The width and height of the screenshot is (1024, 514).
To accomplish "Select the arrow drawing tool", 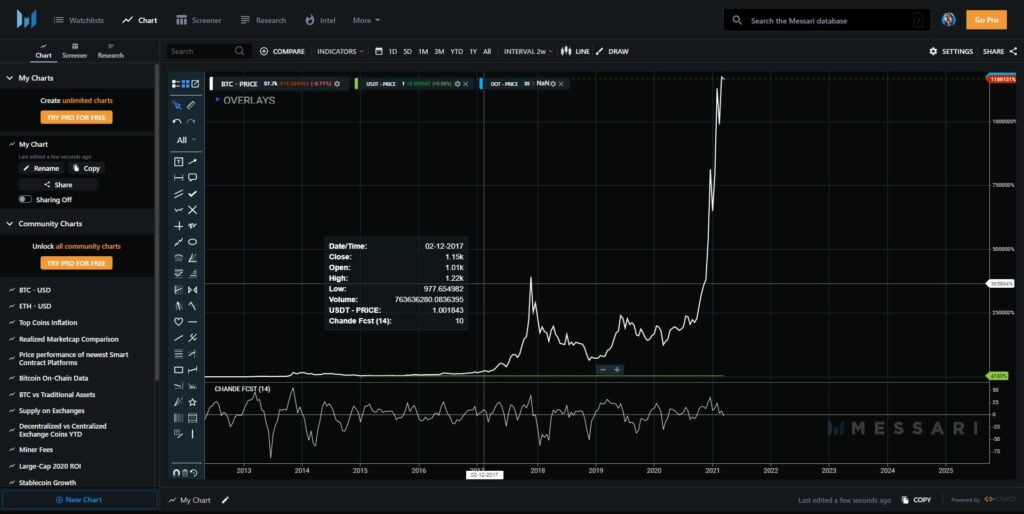I will pos(193,161).
